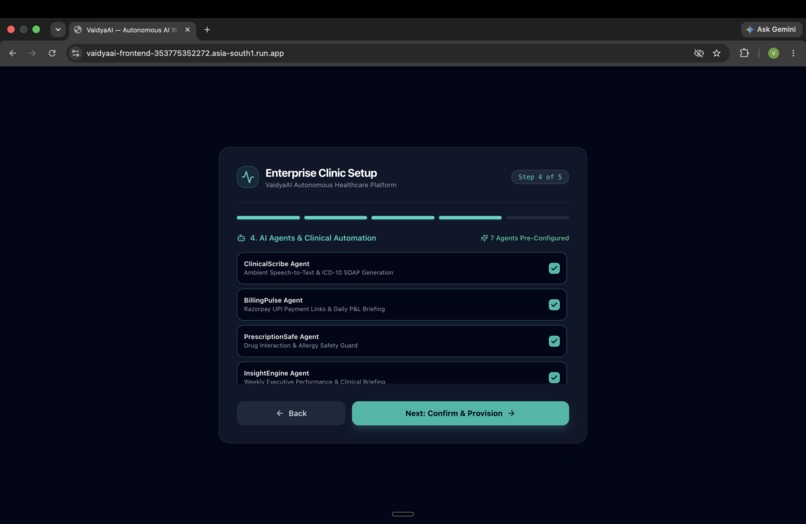Click the browser back arrow
Screen dimensions: 806x524
coord(13,53)
